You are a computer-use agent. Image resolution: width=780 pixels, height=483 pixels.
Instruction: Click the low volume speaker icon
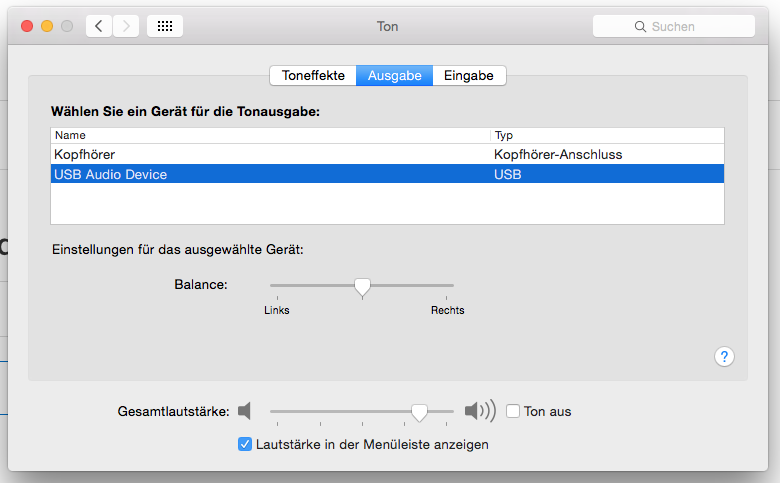[x=245, y=411]
